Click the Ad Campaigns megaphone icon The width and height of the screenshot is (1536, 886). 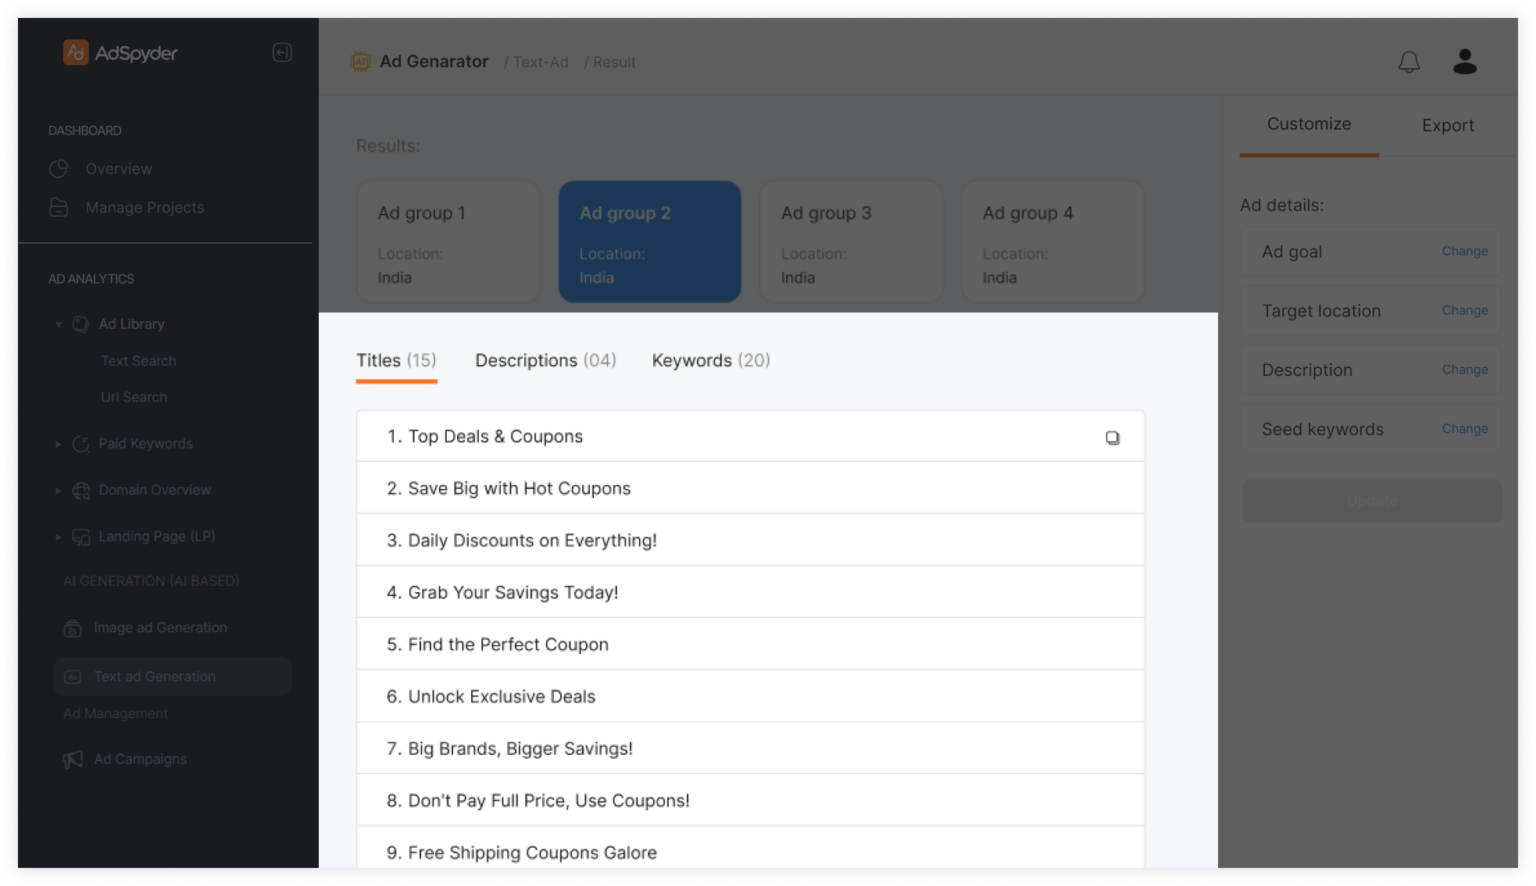(x=73, y=760)
